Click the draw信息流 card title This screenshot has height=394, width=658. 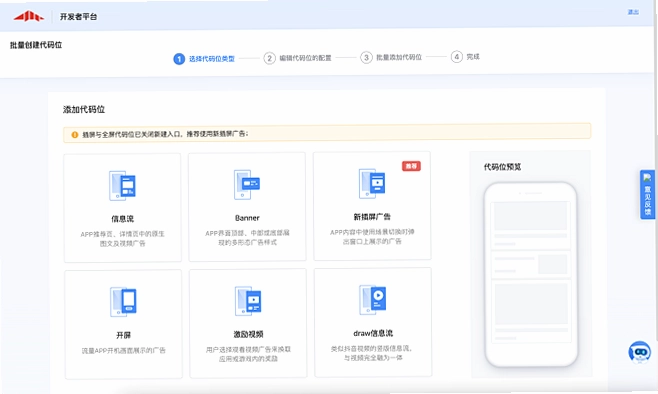[373, 333]
